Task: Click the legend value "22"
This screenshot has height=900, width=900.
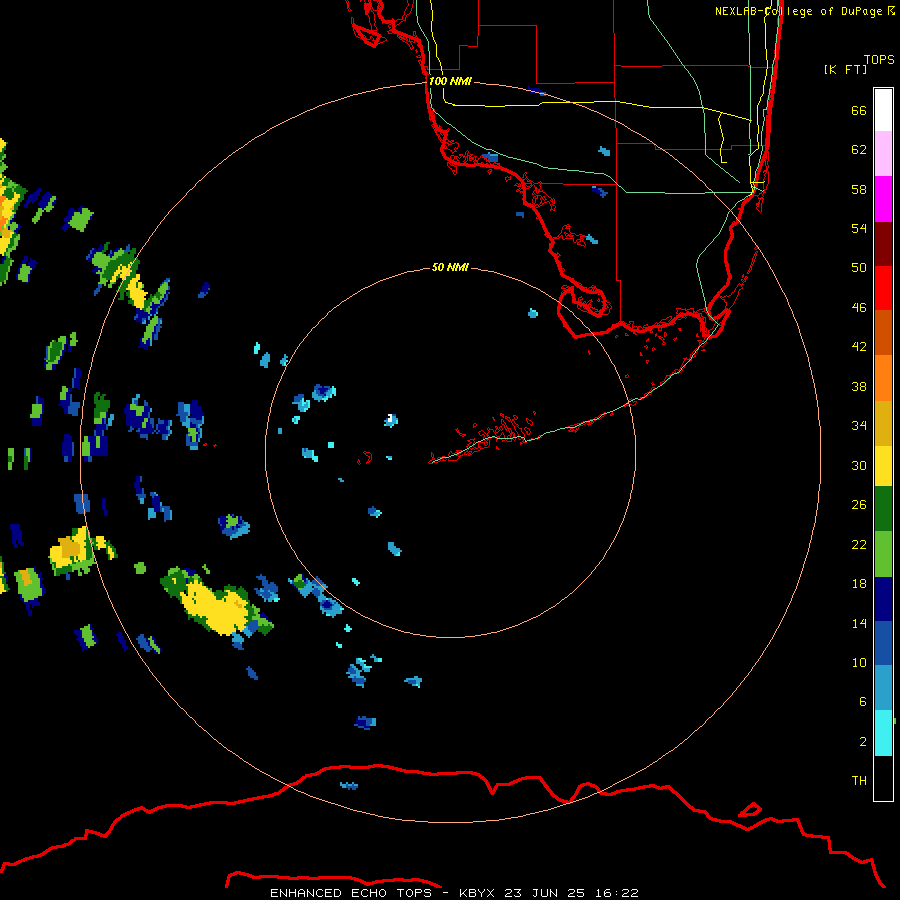Action: 859,544
